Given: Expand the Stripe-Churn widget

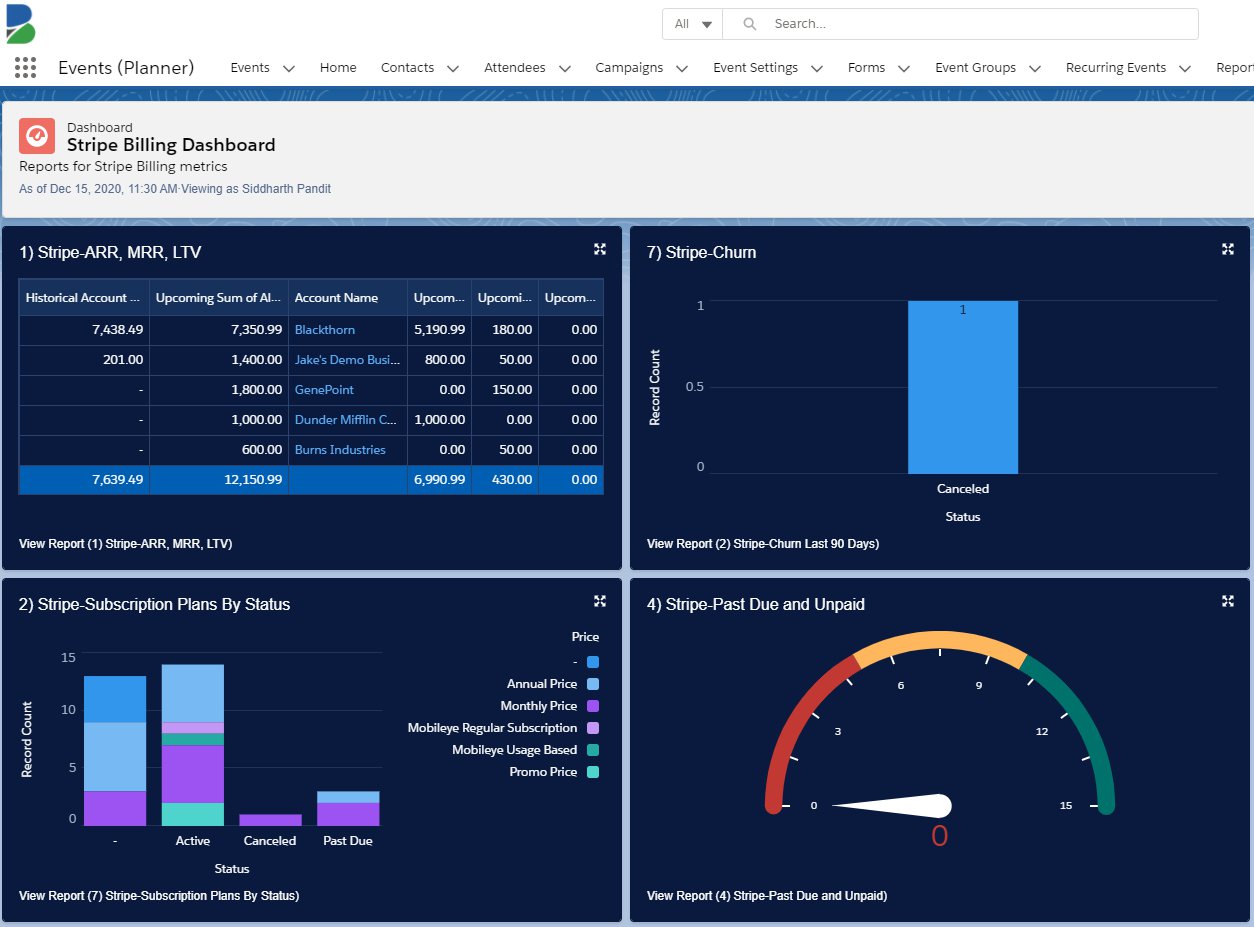Looking at the screenshot, I should pos(1227,249).
